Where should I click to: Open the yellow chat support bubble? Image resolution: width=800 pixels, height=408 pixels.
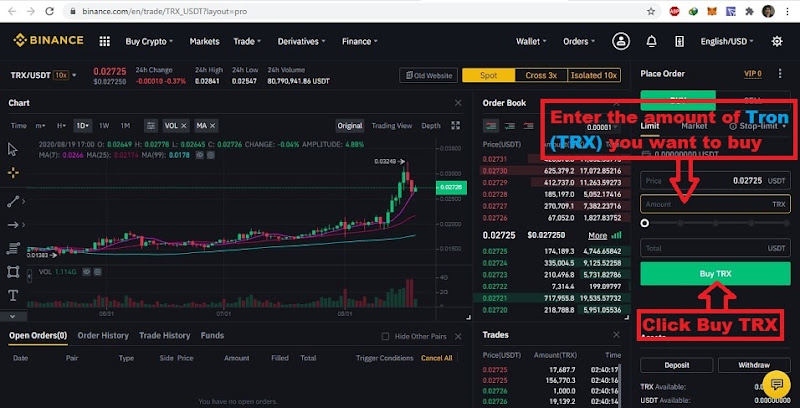point(777,385)
